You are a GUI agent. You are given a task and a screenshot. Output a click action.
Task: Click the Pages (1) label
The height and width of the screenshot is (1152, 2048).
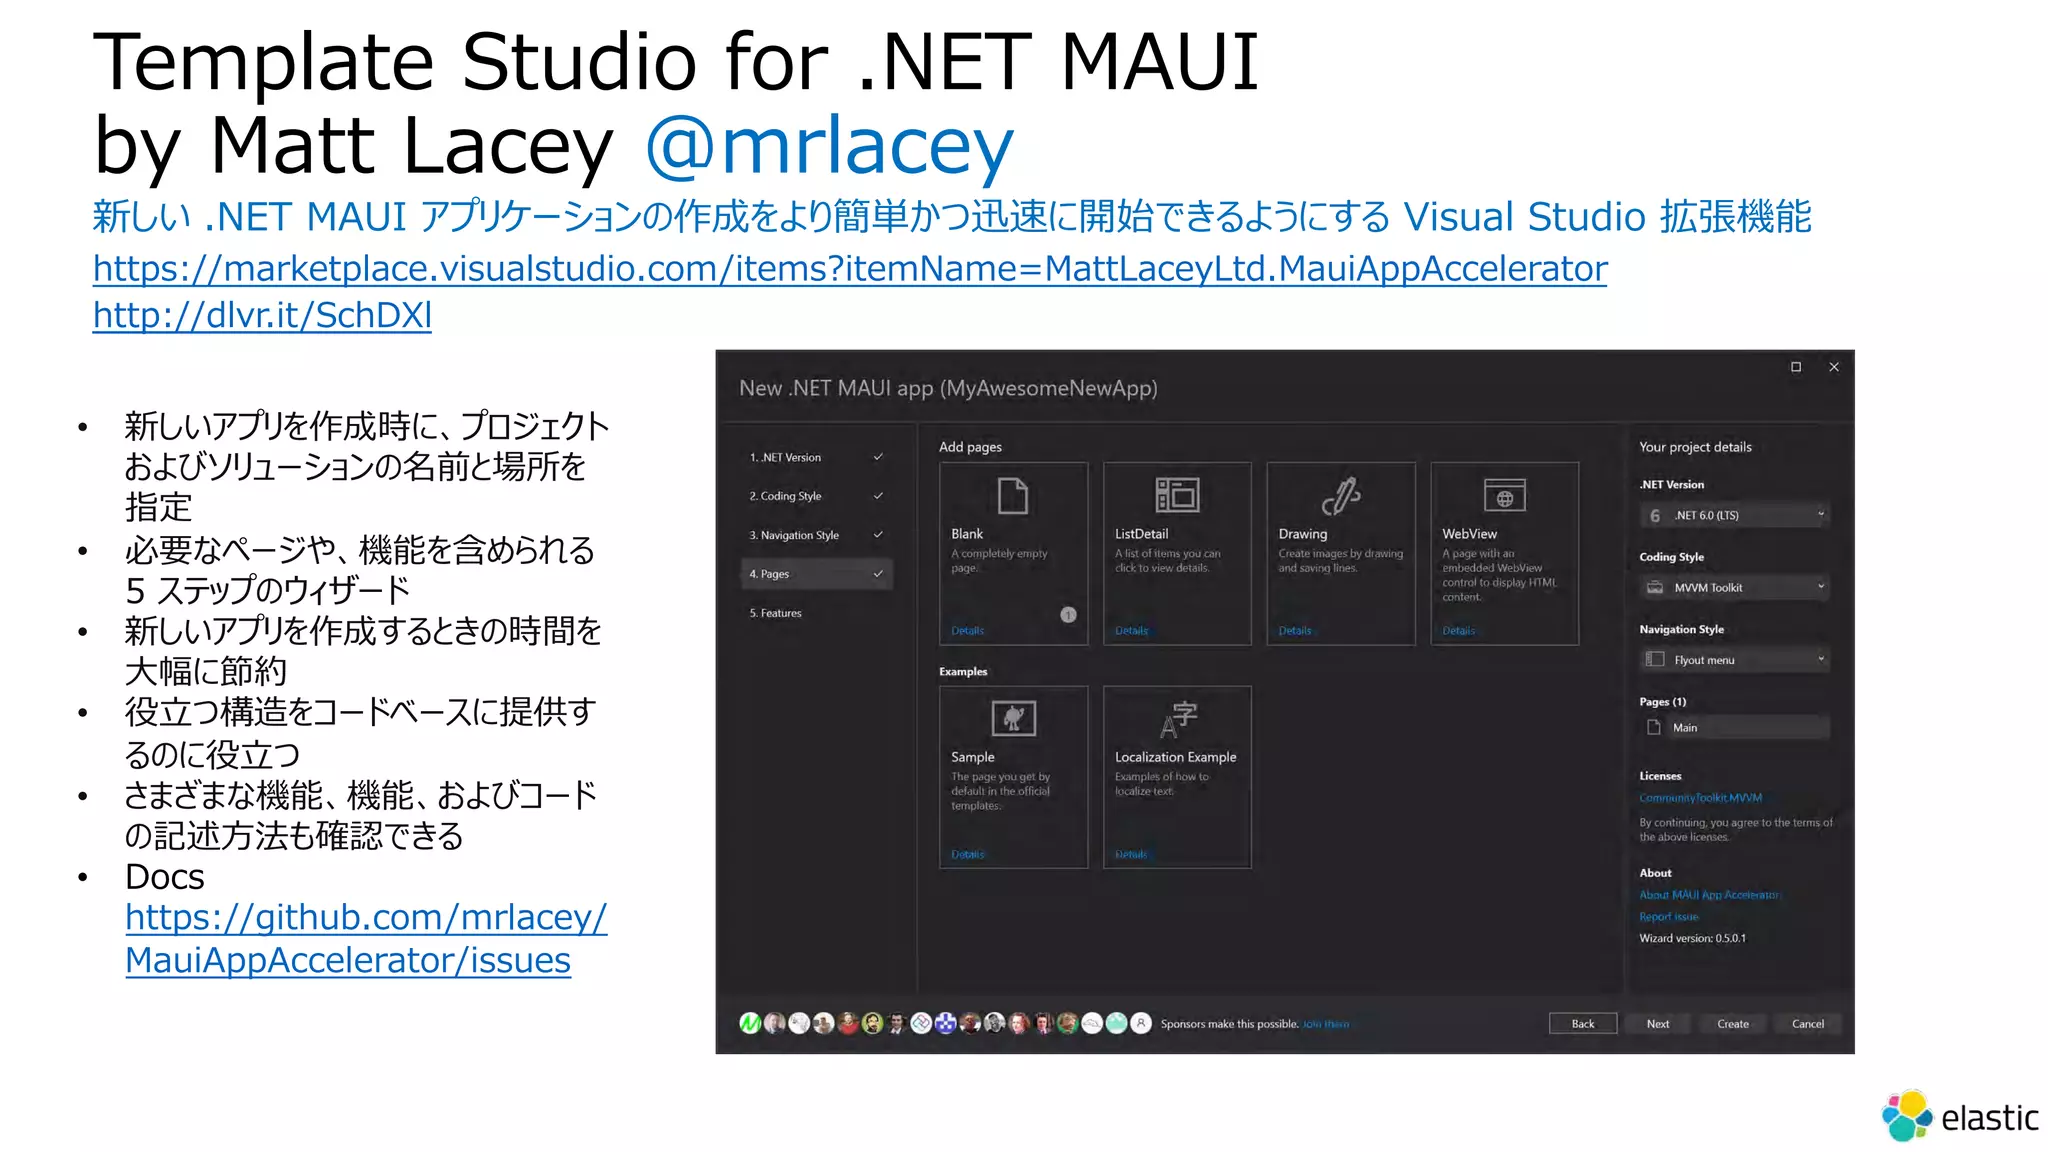coord(1662,701)
